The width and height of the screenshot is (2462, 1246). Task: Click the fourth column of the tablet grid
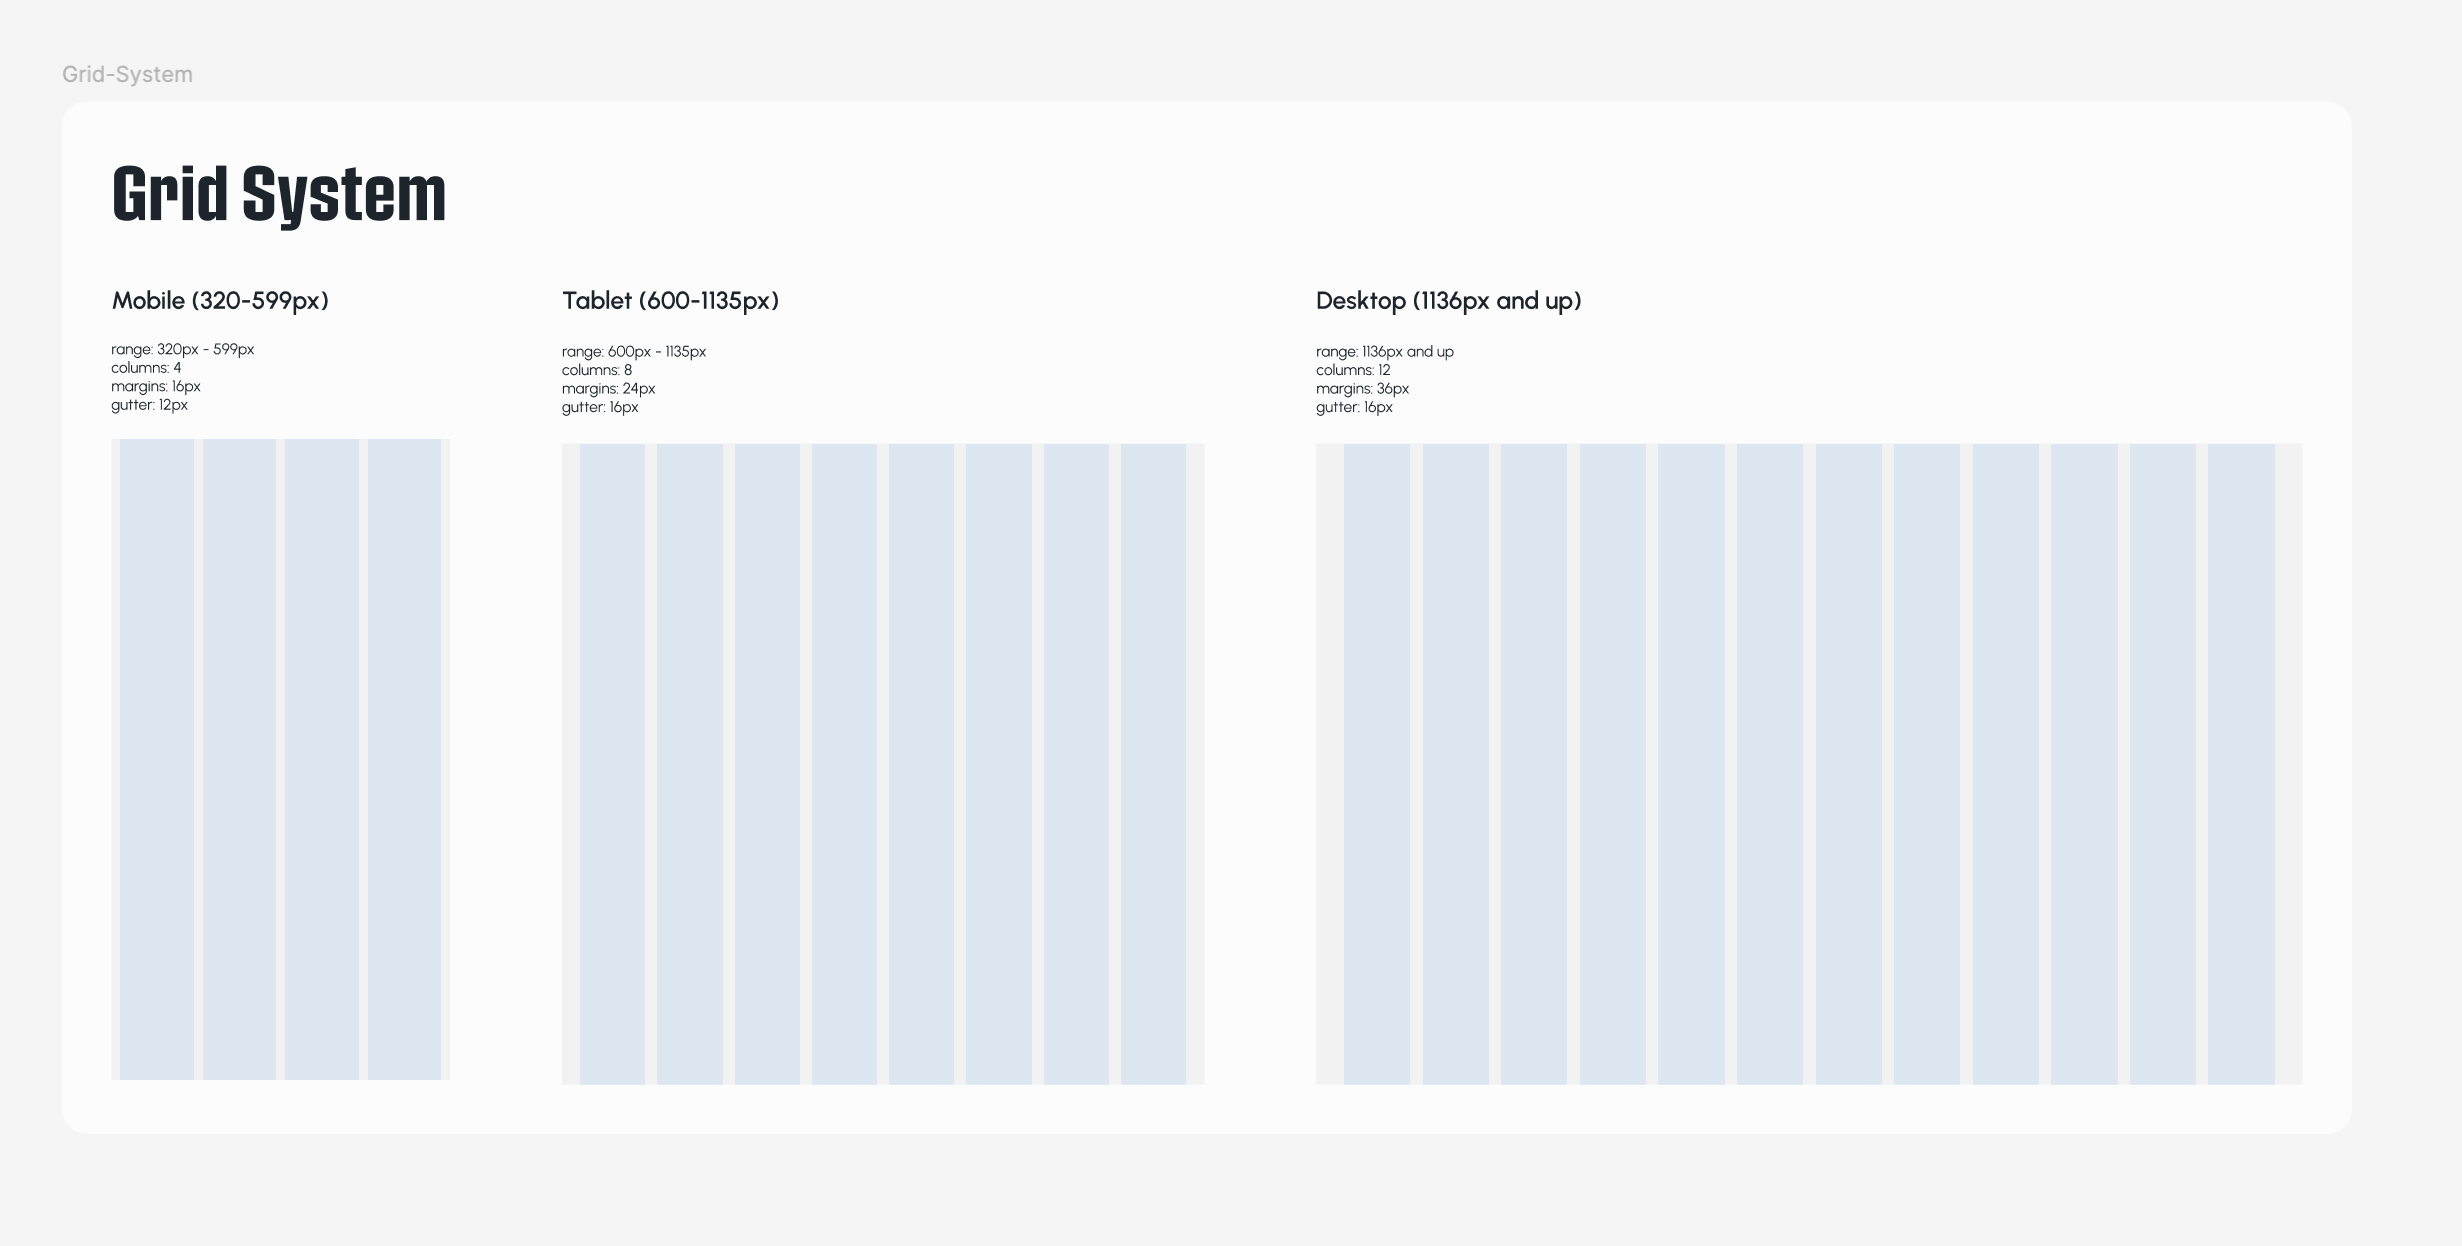click(844, 764)
